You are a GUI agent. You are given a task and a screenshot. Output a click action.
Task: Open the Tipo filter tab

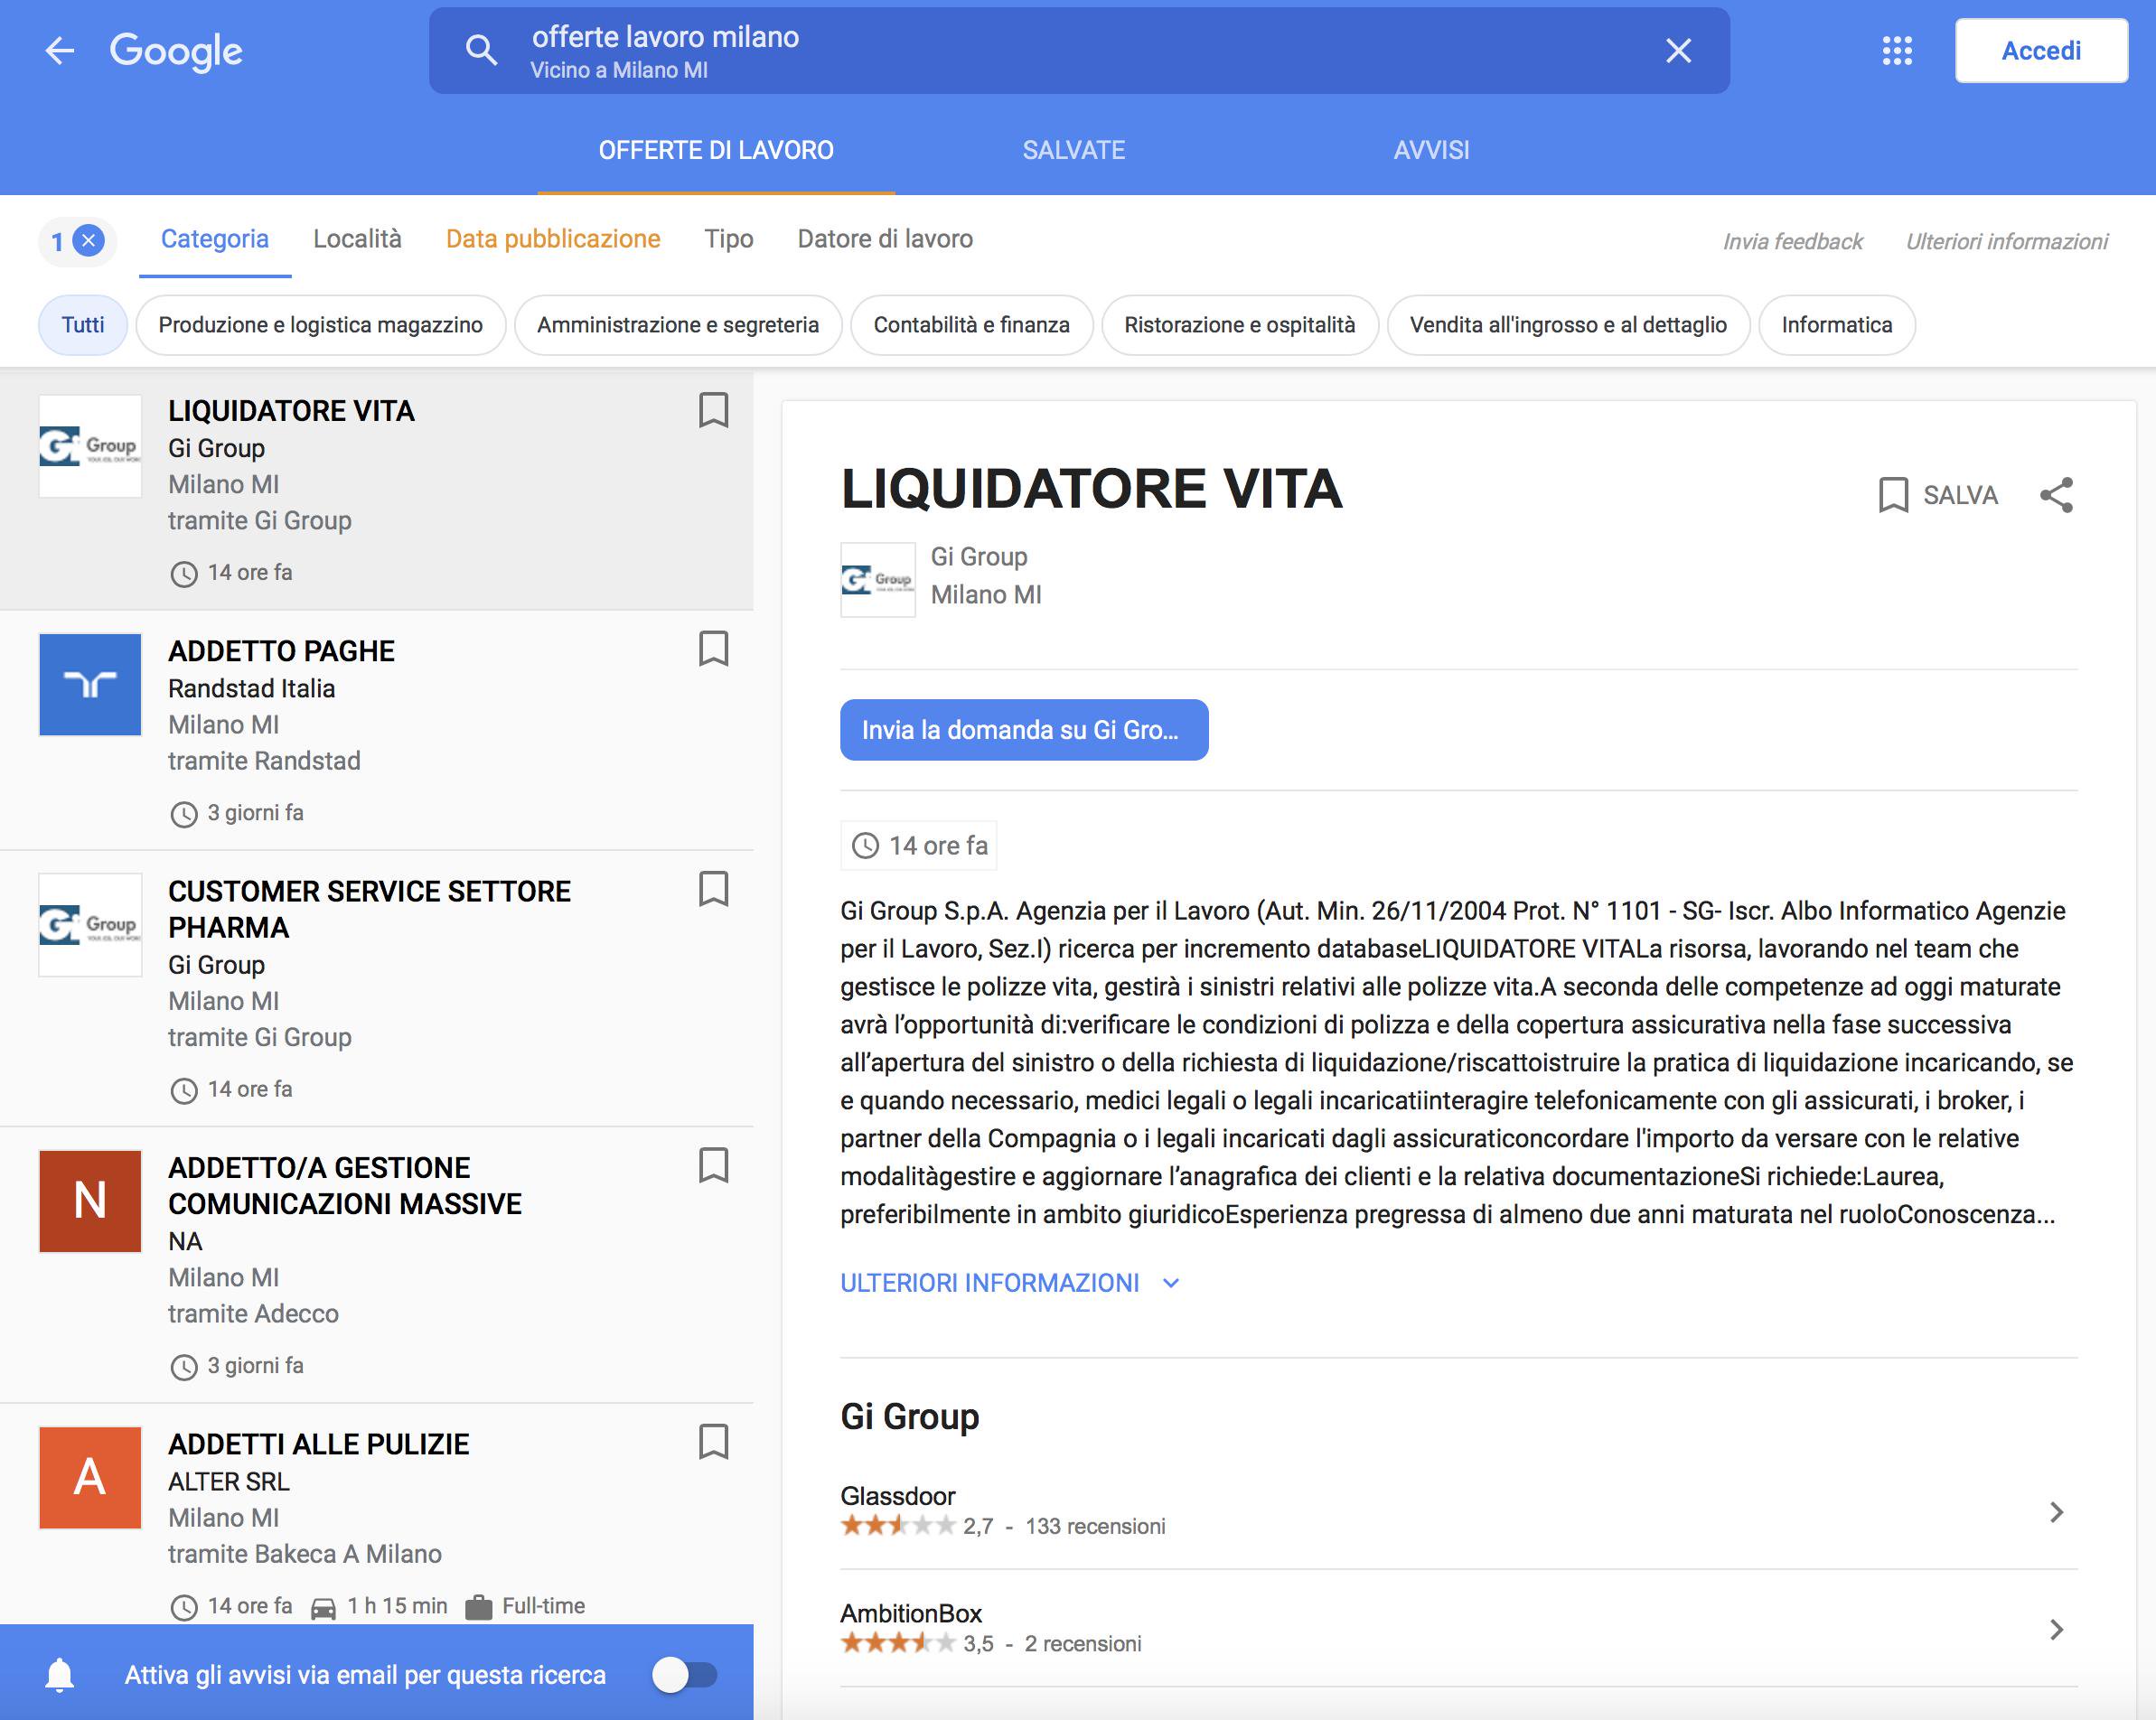coord(728,239)
